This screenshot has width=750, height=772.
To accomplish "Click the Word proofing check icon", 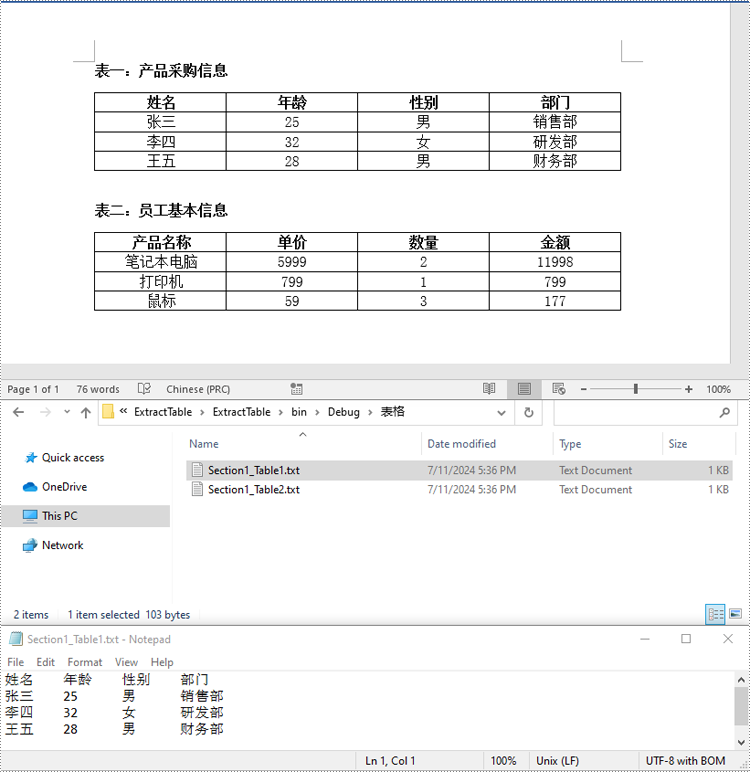I will pos(144,389).
